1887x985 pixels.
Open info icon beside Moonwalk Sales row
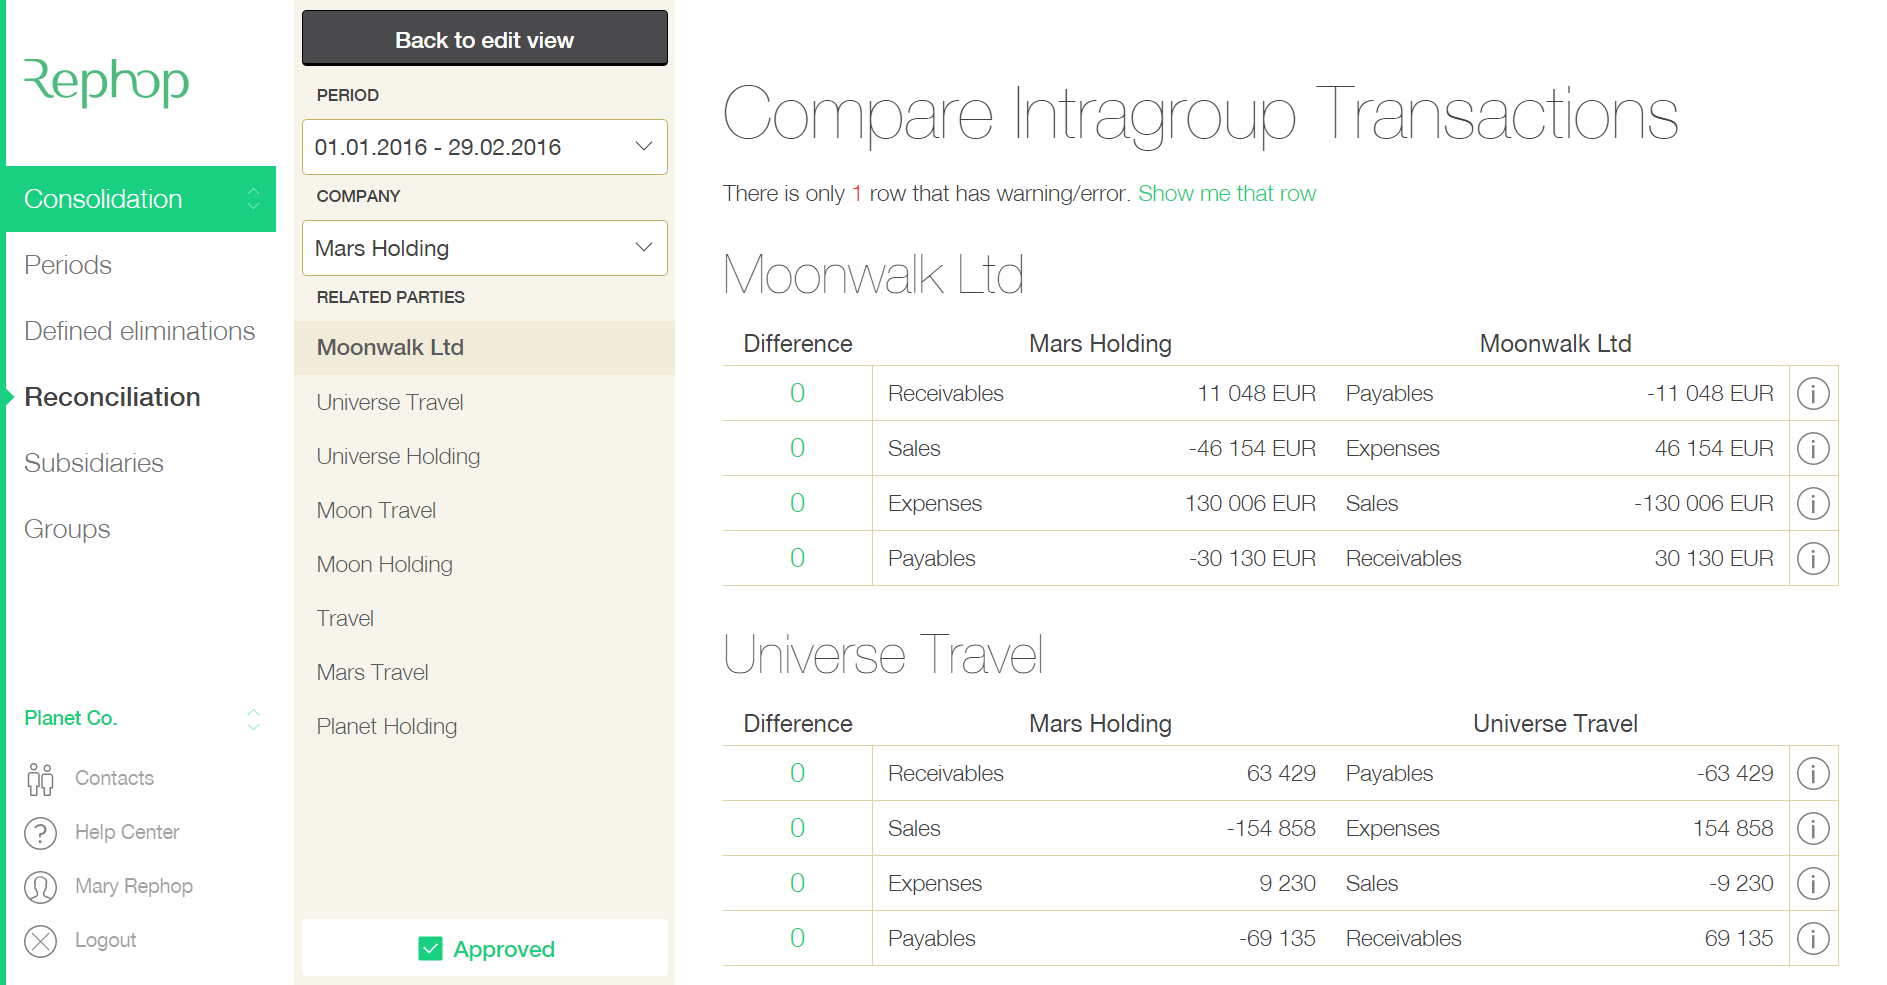coord(1813,448)
